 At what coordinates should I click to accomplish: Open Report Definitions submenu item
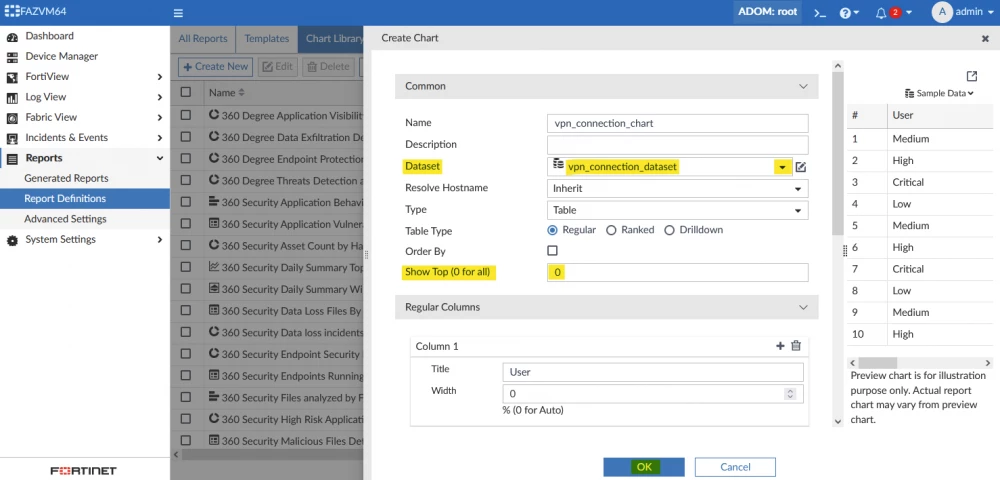click(85, 199)
